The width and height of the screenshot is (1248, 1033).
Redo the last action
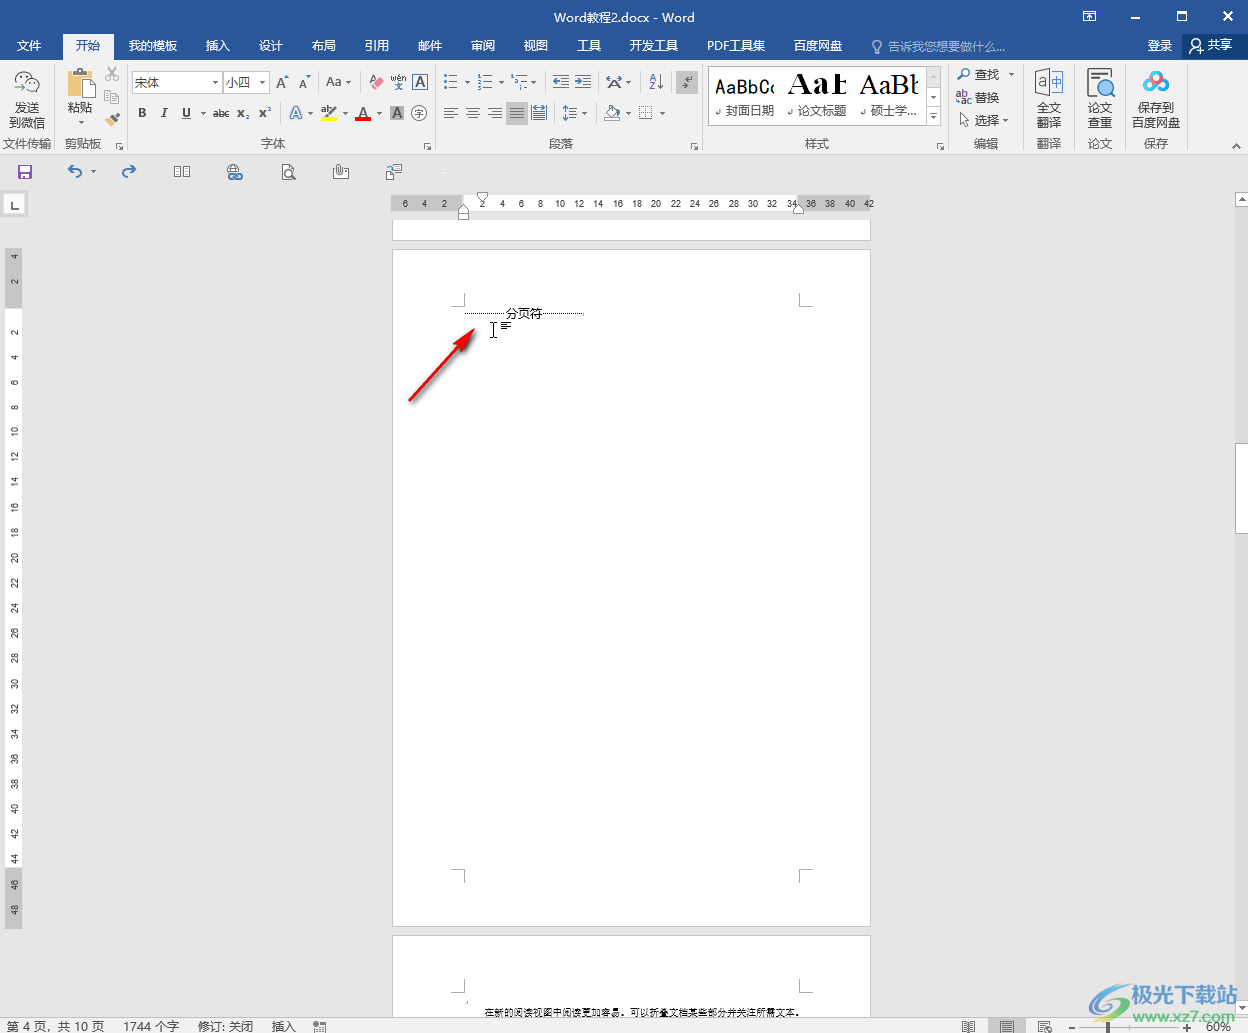pos(129,172)
